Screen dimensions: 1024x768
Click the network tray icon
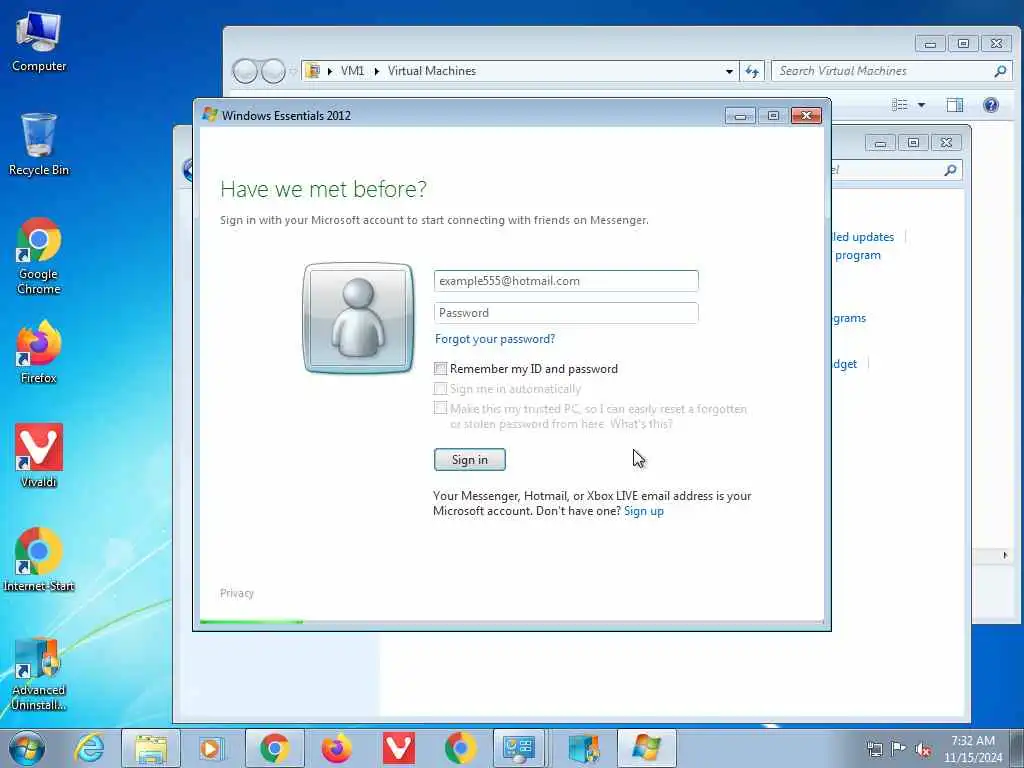[874, 749]
